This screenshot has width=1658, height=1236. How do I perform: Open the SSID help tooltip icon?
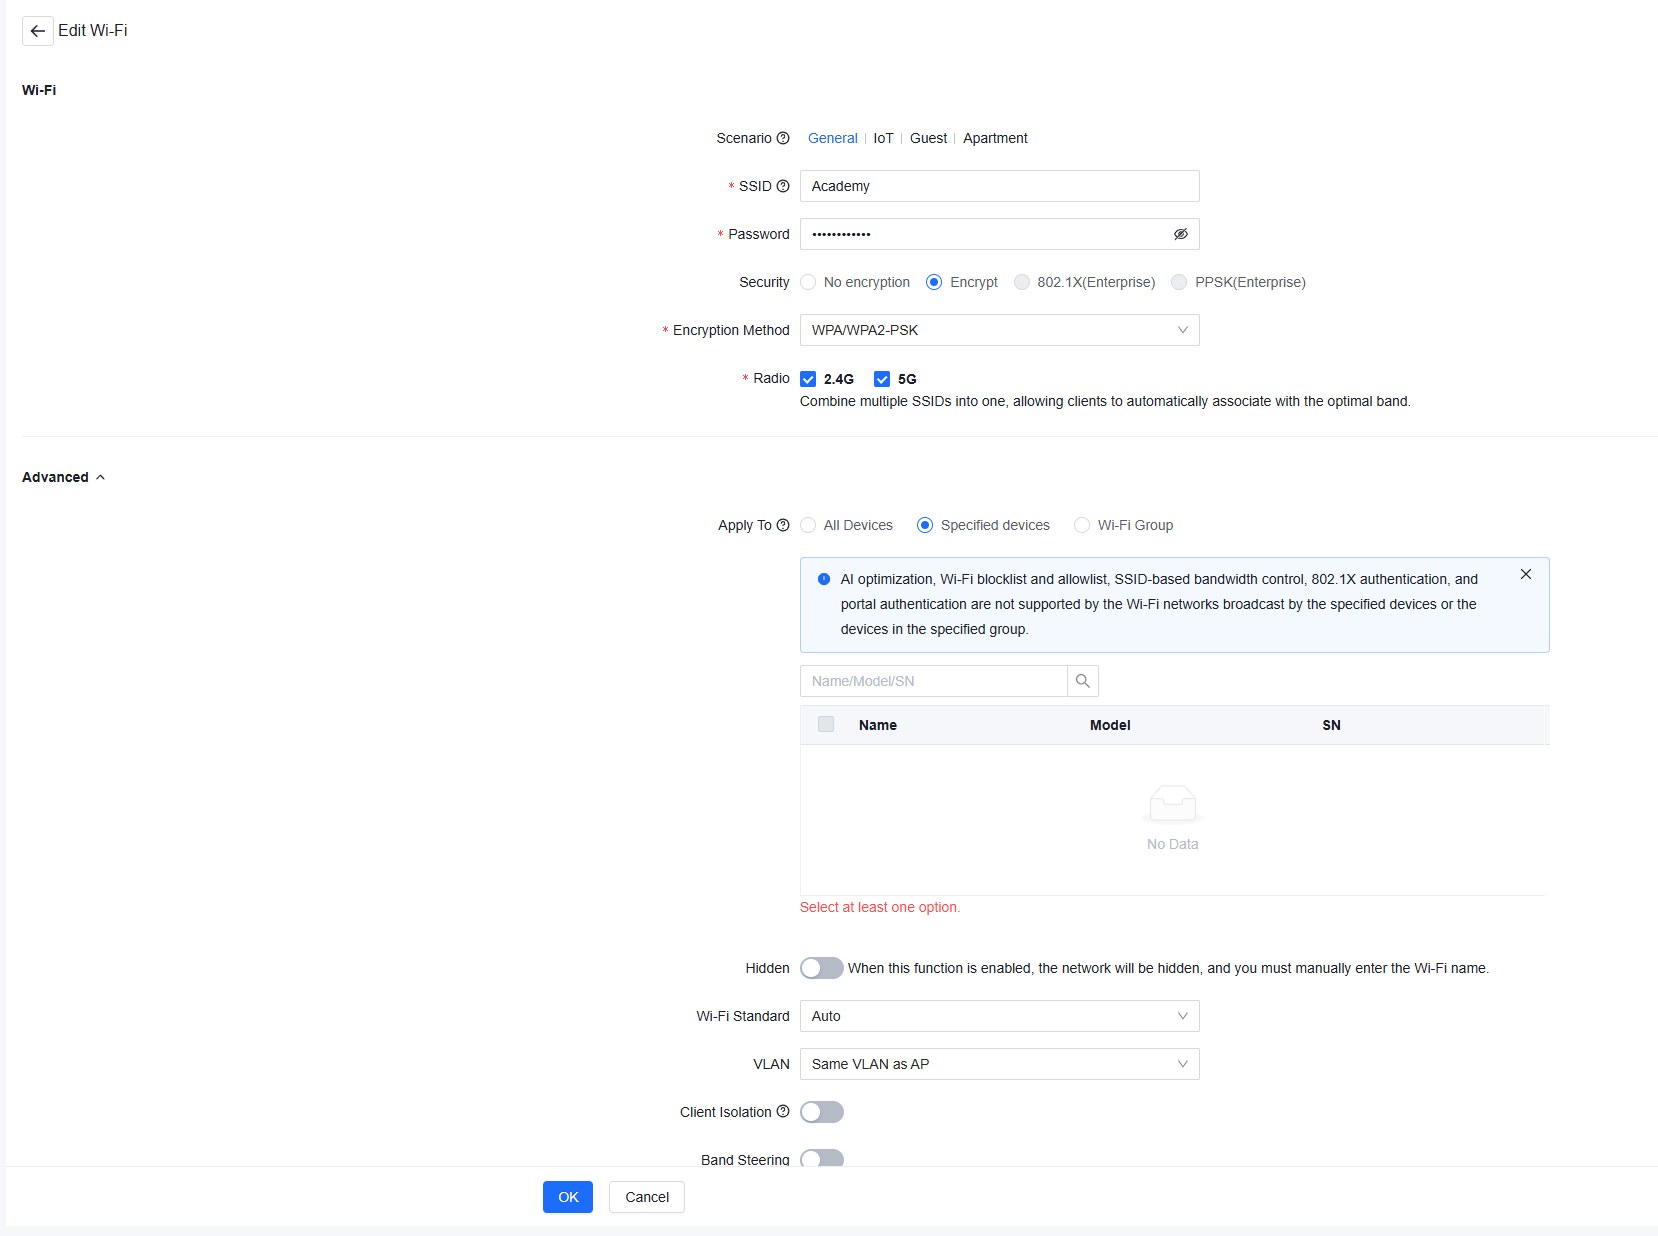coord(783,186)
